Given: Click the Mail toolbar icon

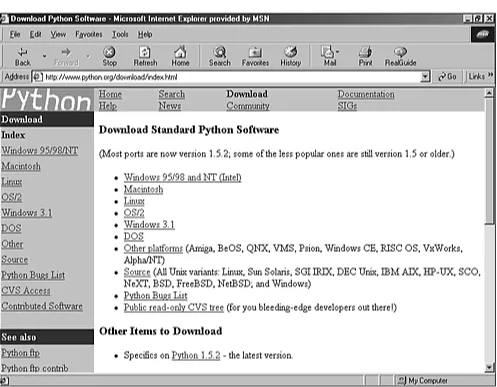Looking at the screenshot, I should tap(327, 52).
